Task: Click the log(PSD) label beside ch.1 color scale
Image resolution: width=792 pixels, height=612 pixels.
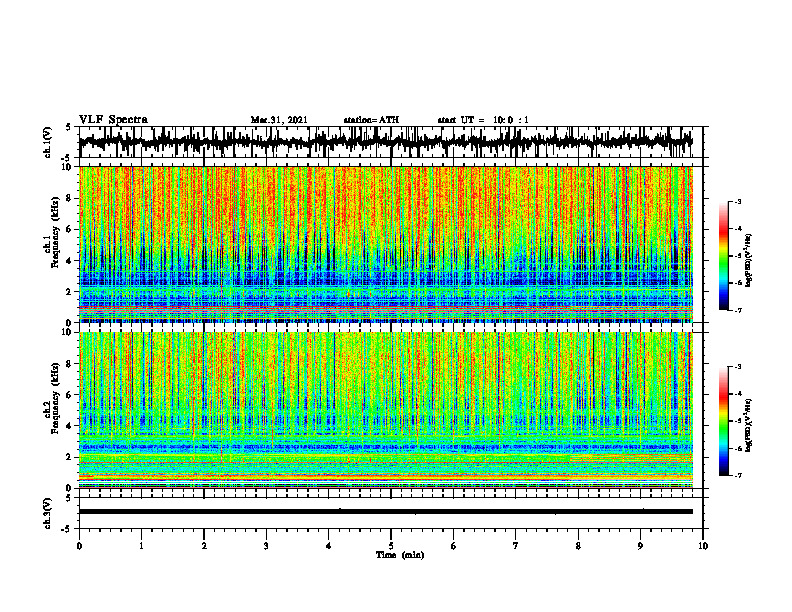Action: click(749, 260)
